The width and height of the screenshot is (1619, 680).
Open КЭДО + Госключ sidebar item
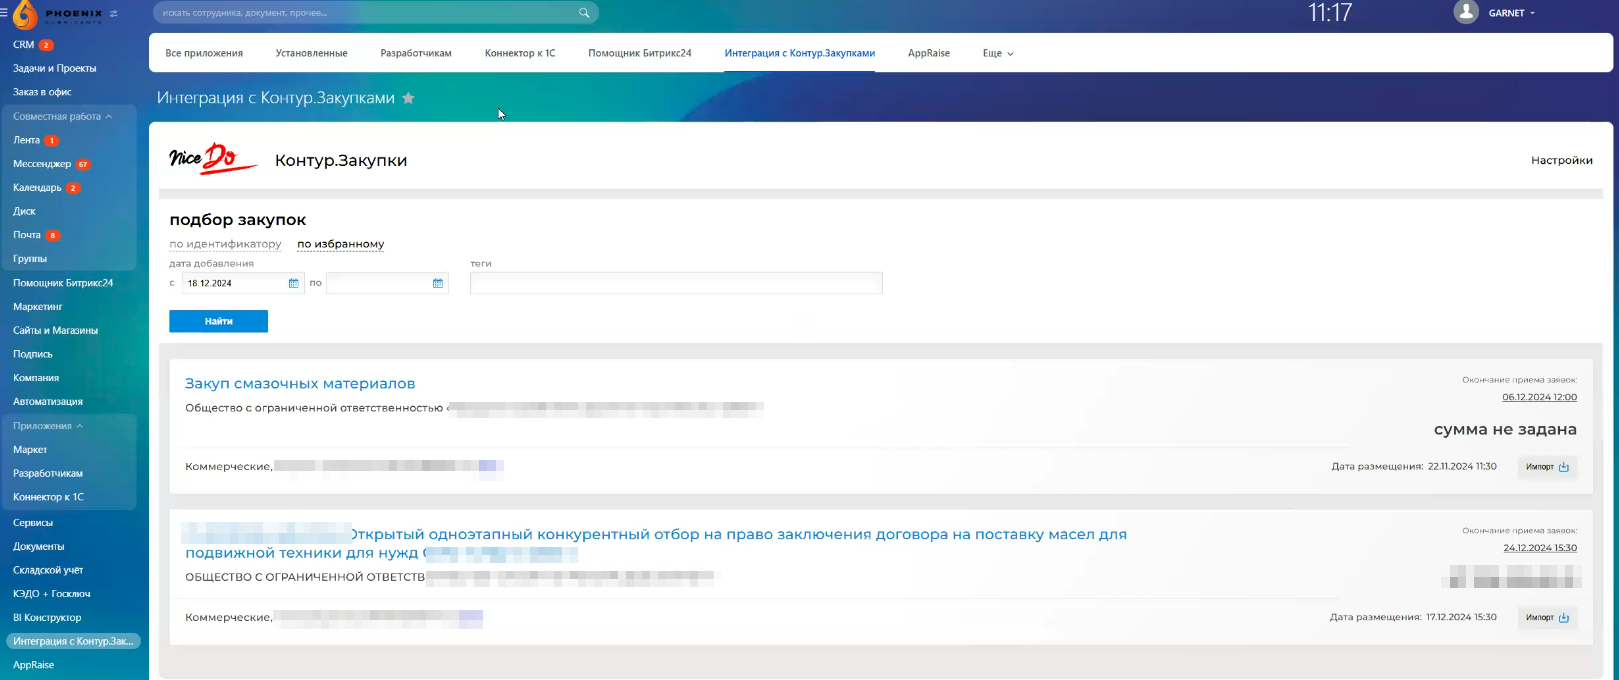pos(51,594)
